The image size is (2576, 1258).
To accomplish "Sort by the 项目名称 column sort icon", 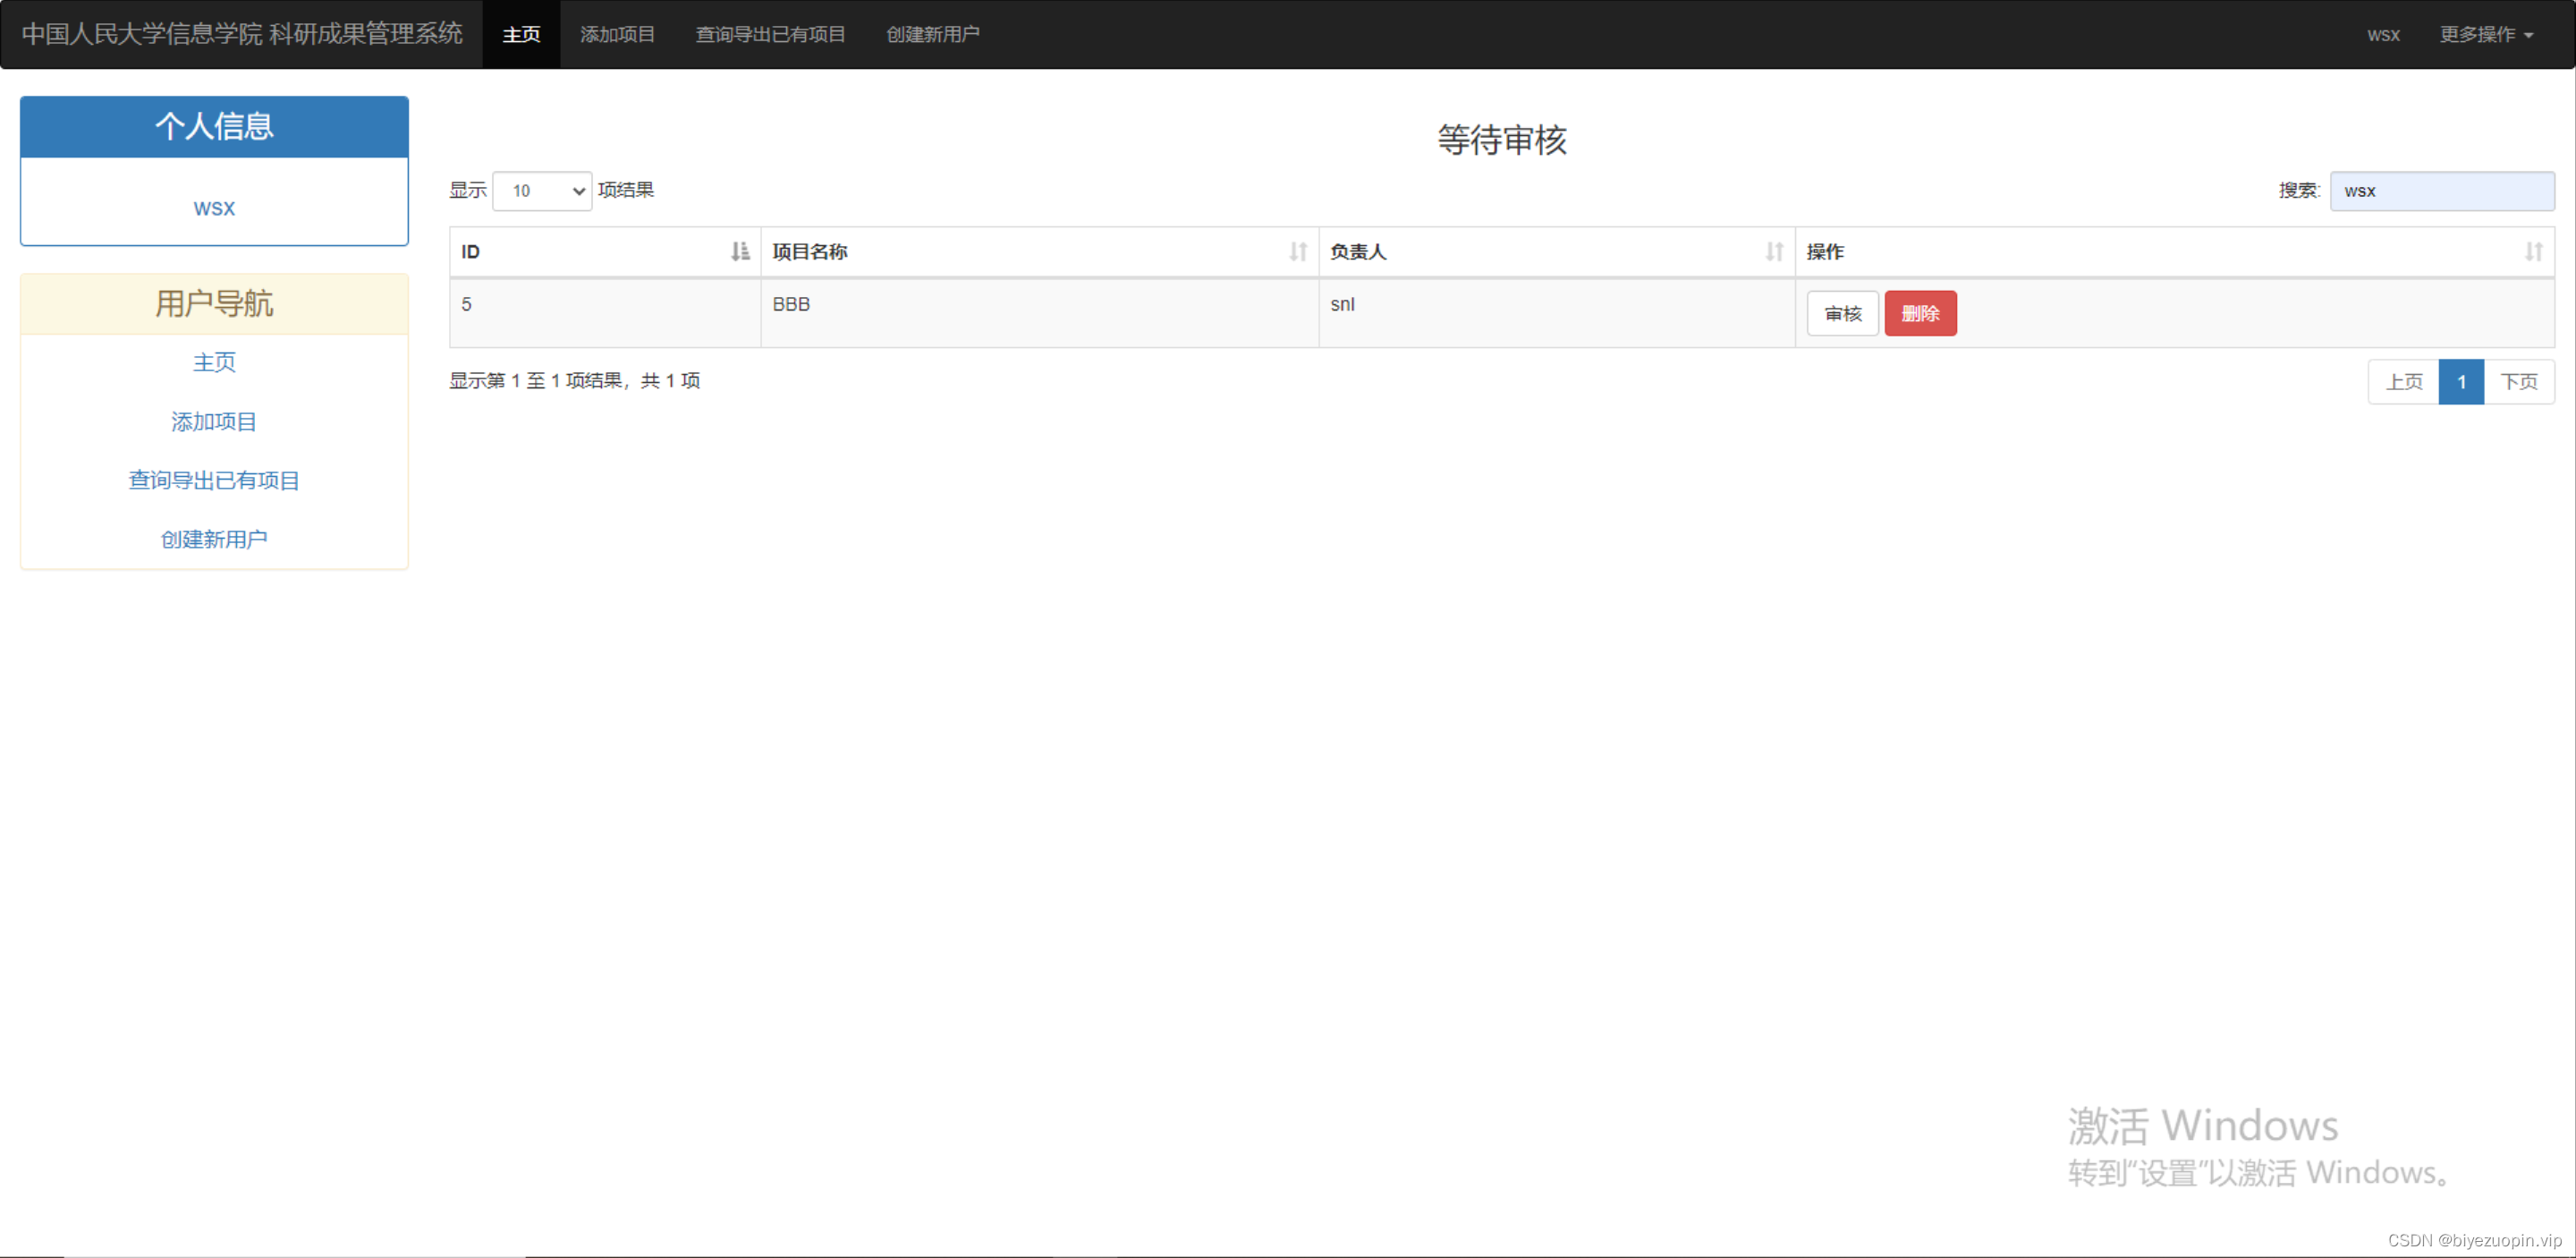I will point(1297,252).
